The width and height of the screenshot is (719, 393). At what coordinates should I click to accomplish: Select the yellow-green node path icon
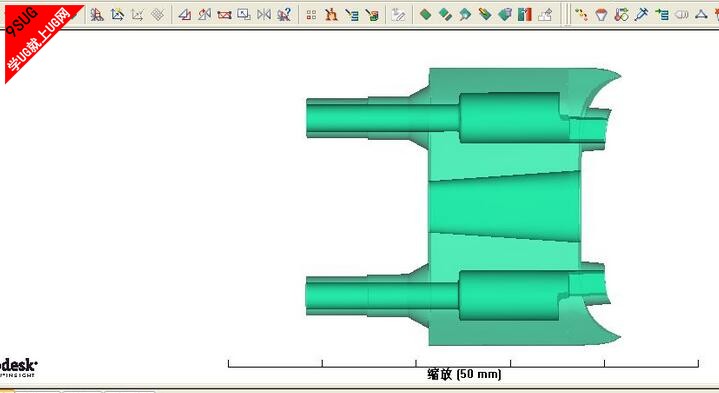coord(581,15)
